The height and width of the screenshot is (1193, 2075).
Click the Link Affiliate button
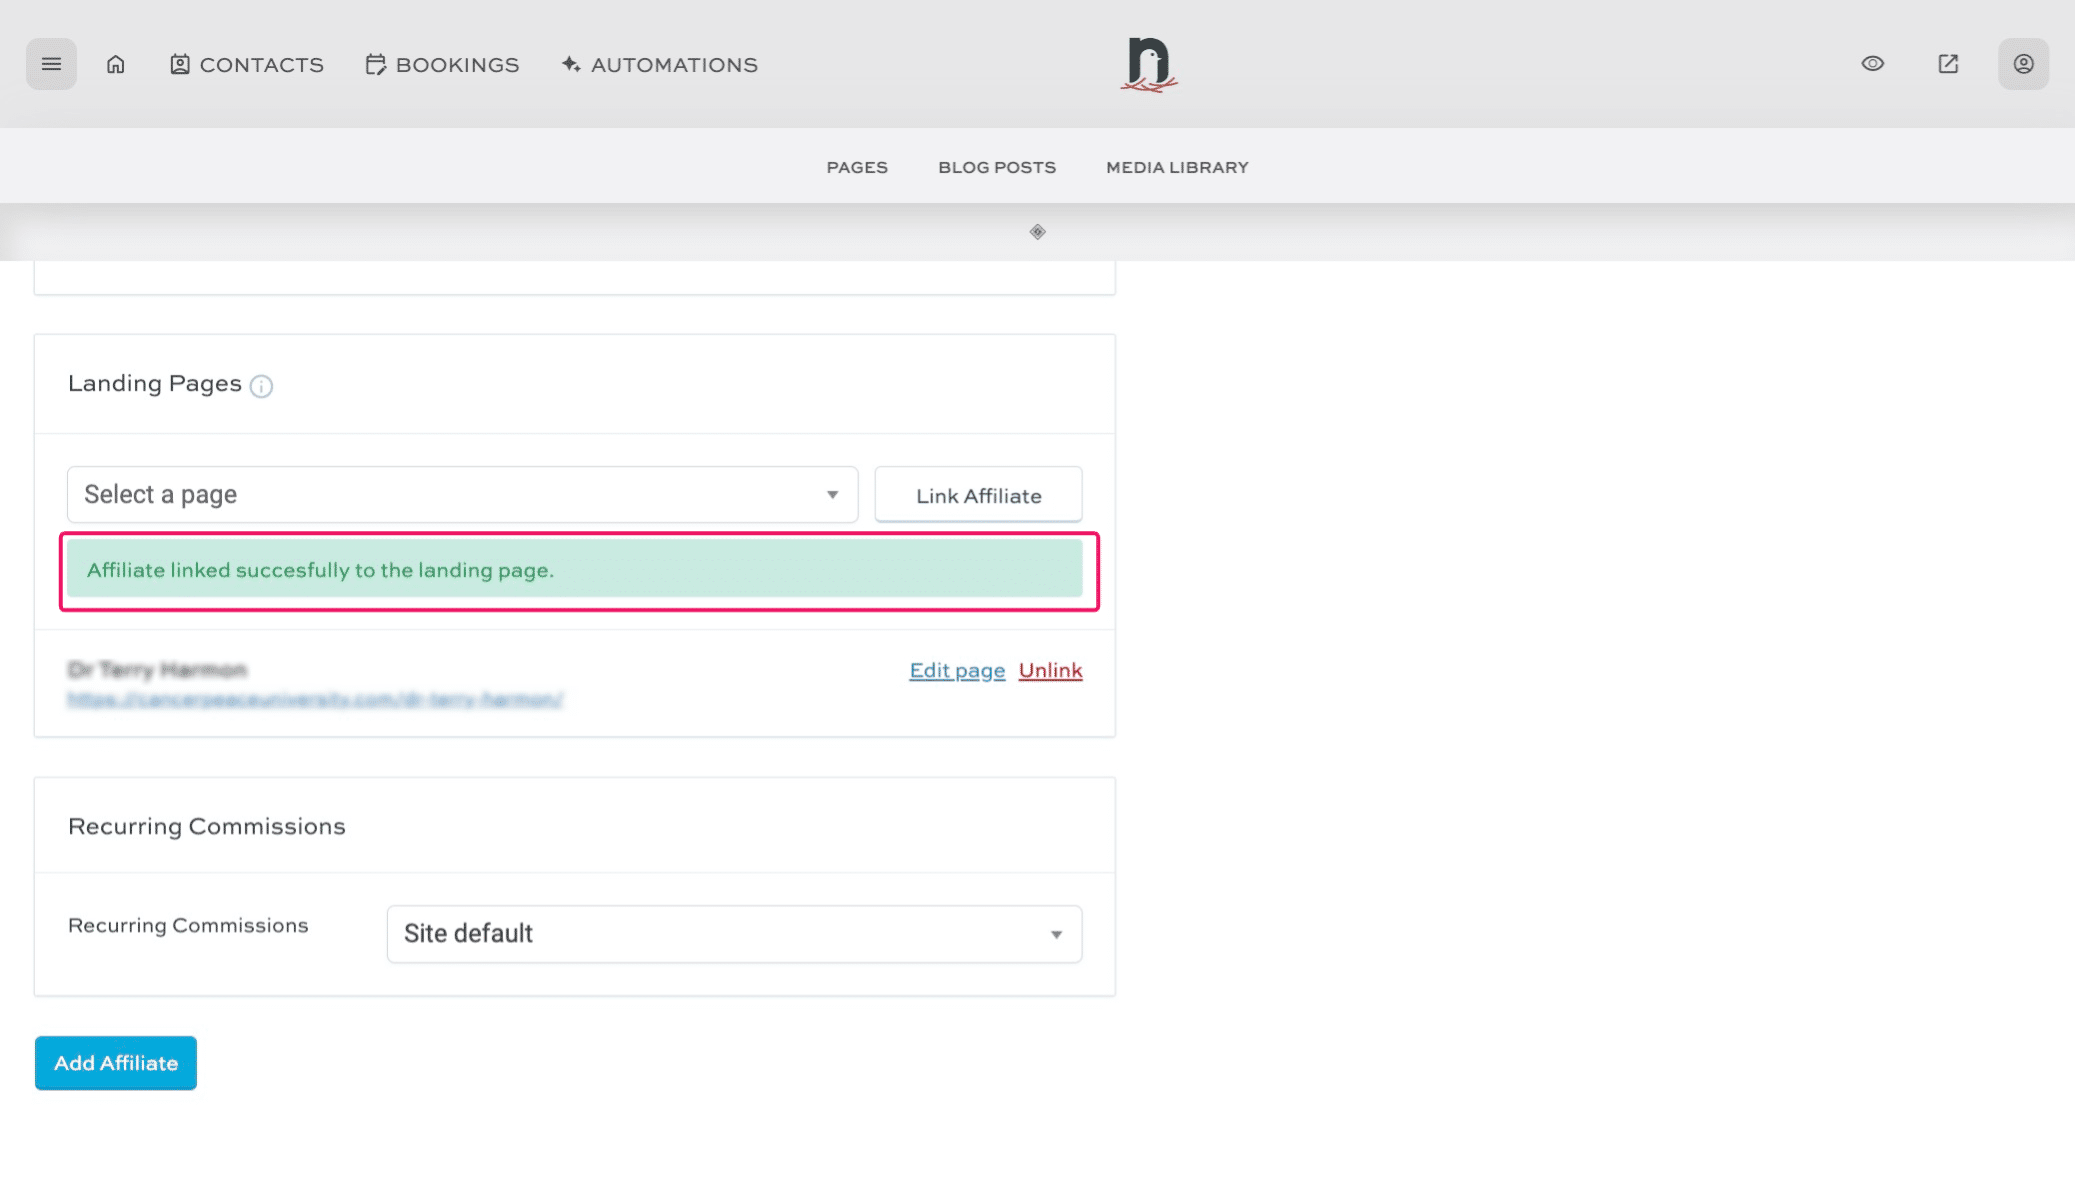tap(977, 494)
